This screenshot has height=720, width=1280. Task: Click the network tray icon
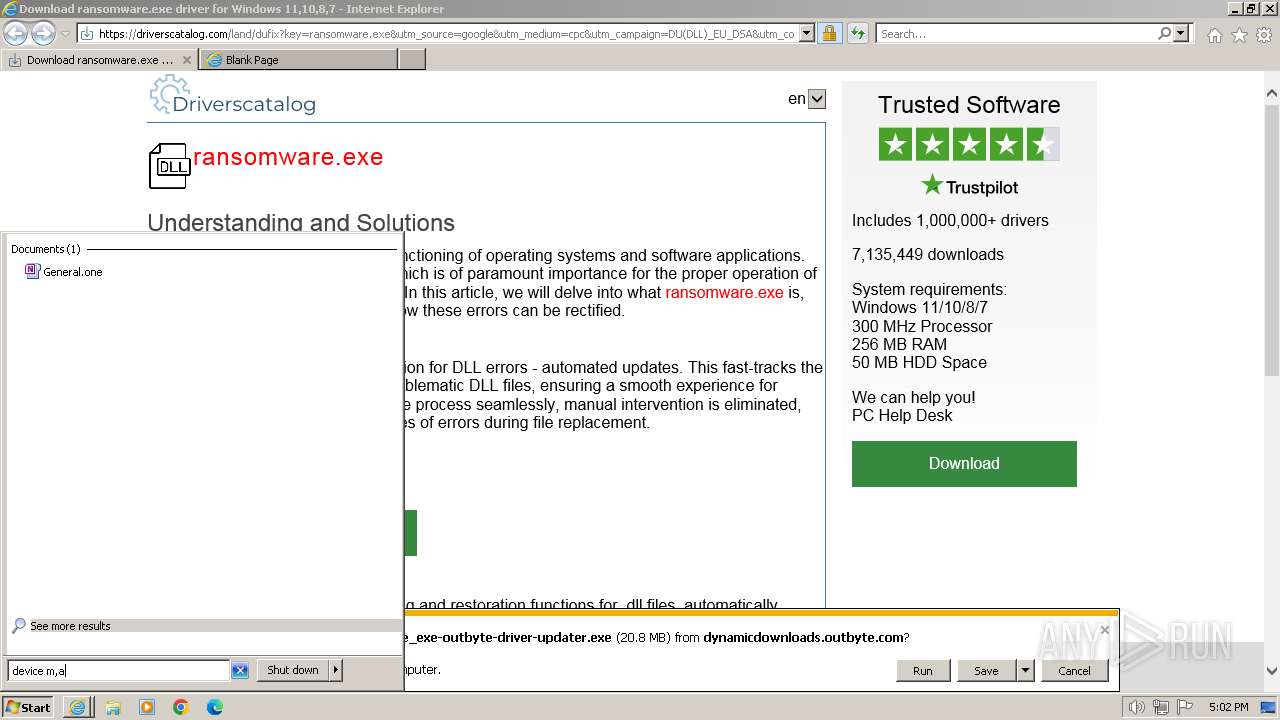(1161, 708)
